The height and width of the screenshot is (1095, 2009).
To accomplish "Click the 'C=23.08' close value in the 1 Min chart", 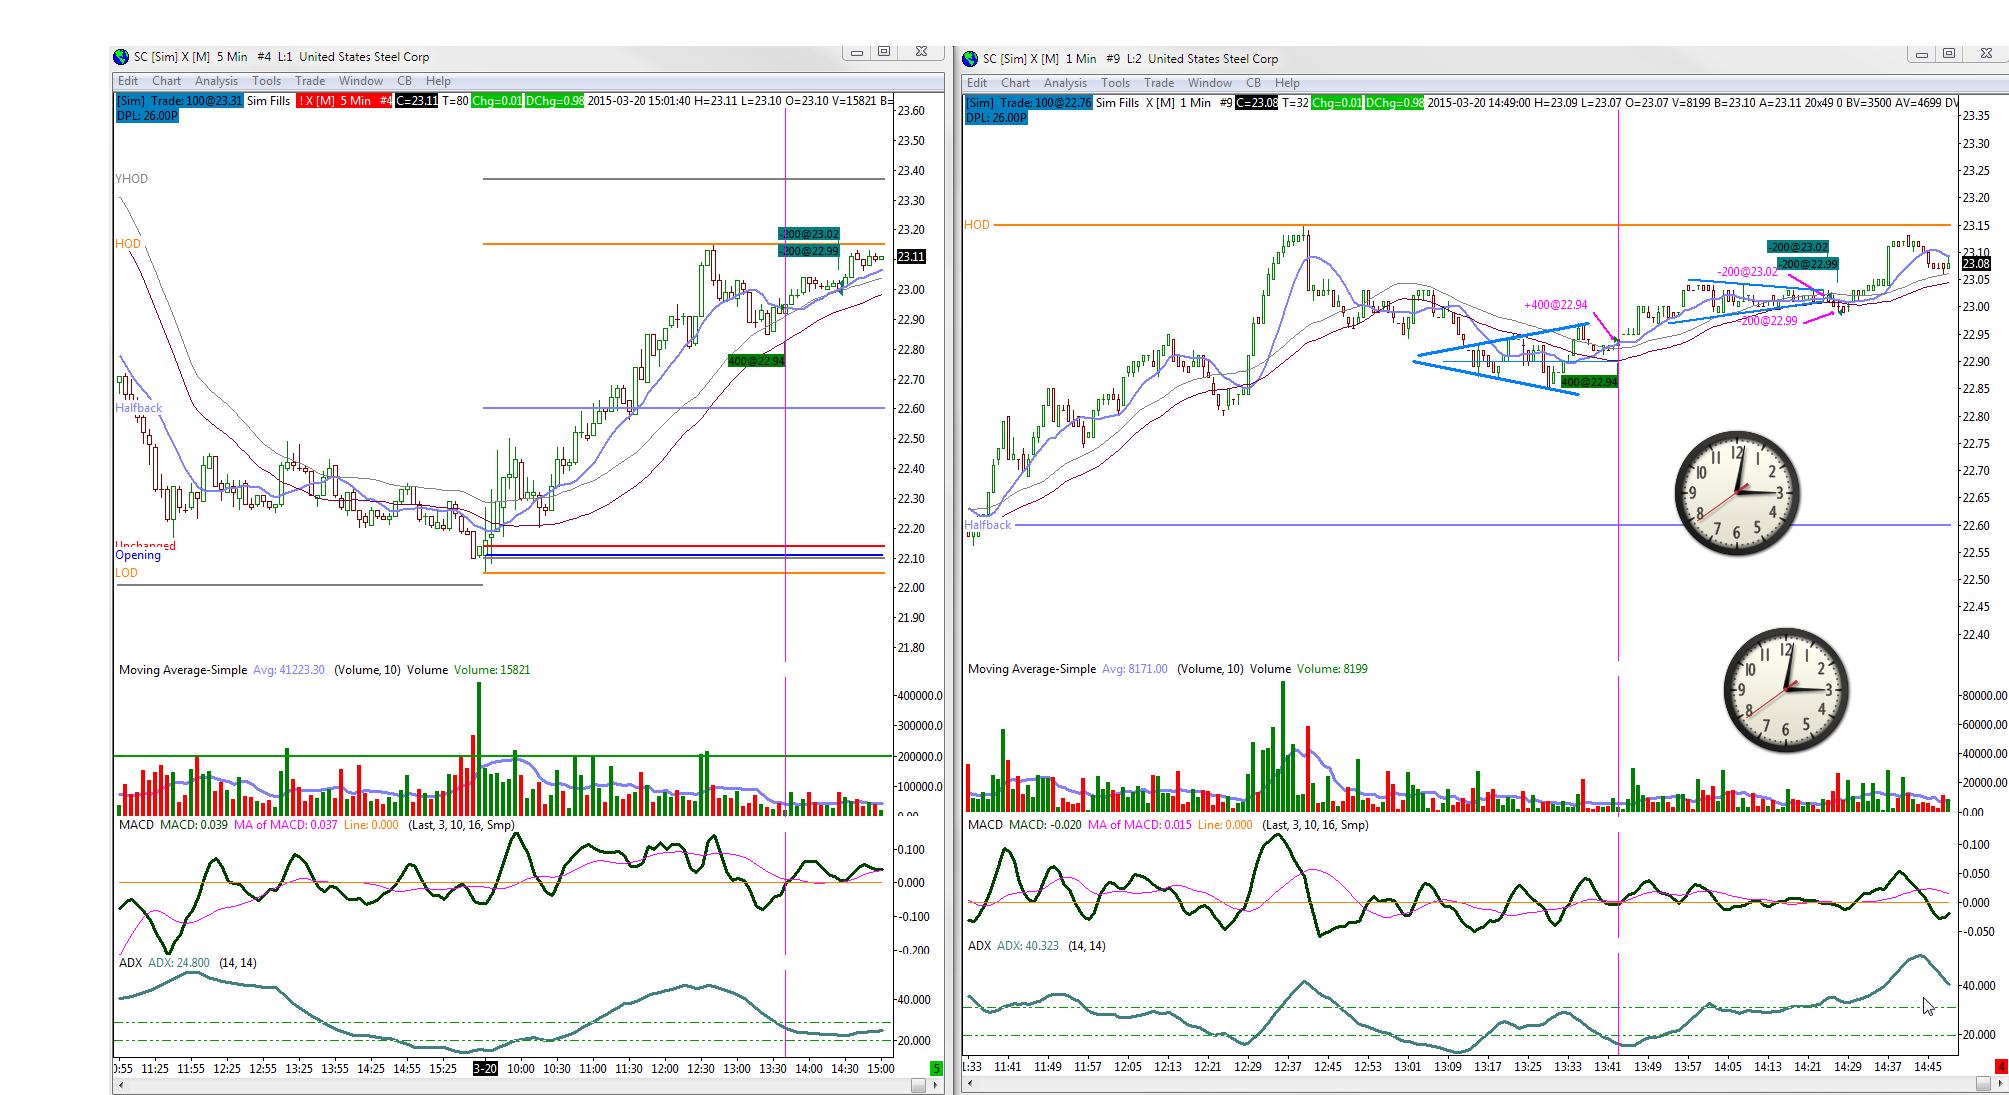I will [1257, 103].
